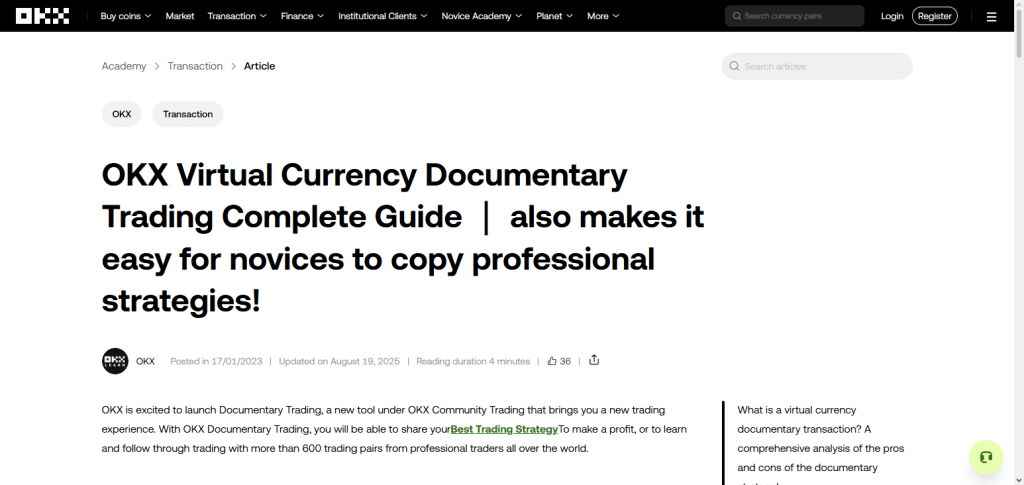The width and height of the screenshot is (1024, 485).
Task: Expand the Novice Academy dropdown
Action: (482, 16)
